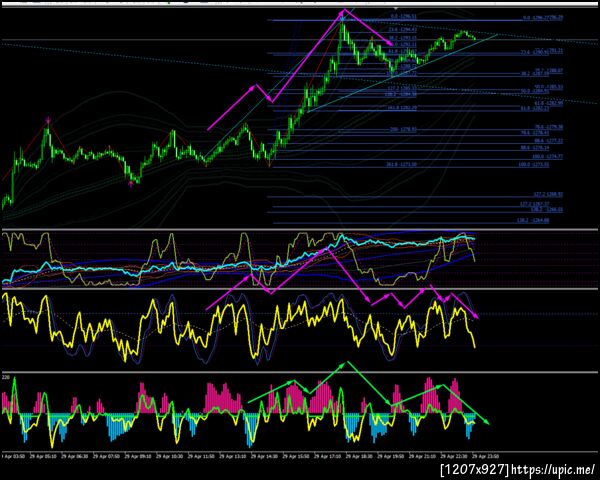Click the "29 Apr 15:50" time axis label
This screenshot has height=480, width=600.
tap(297, 456)
